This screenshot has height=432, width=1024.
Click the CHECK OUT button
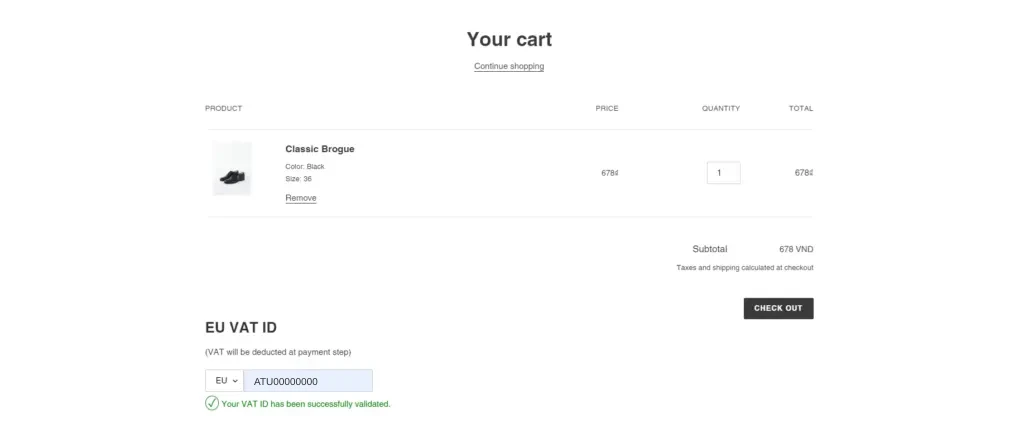(x=778, y=309)
